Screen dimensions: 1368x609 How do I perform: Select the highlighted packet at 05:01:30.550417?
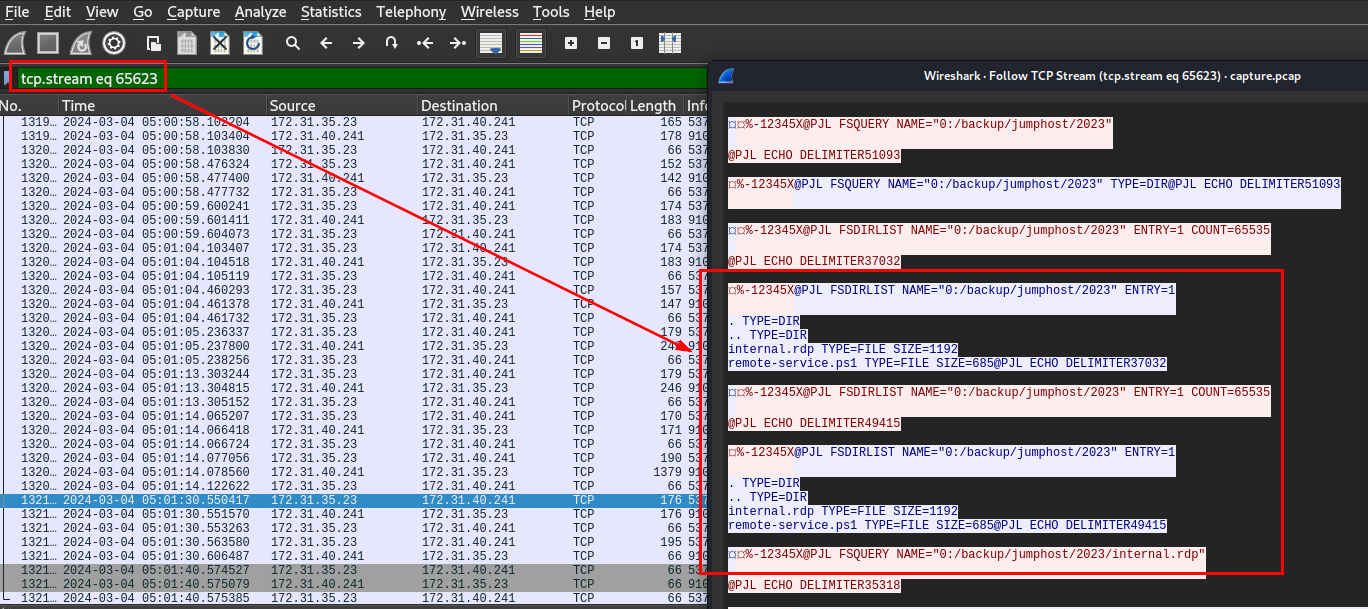click(353, 499)
